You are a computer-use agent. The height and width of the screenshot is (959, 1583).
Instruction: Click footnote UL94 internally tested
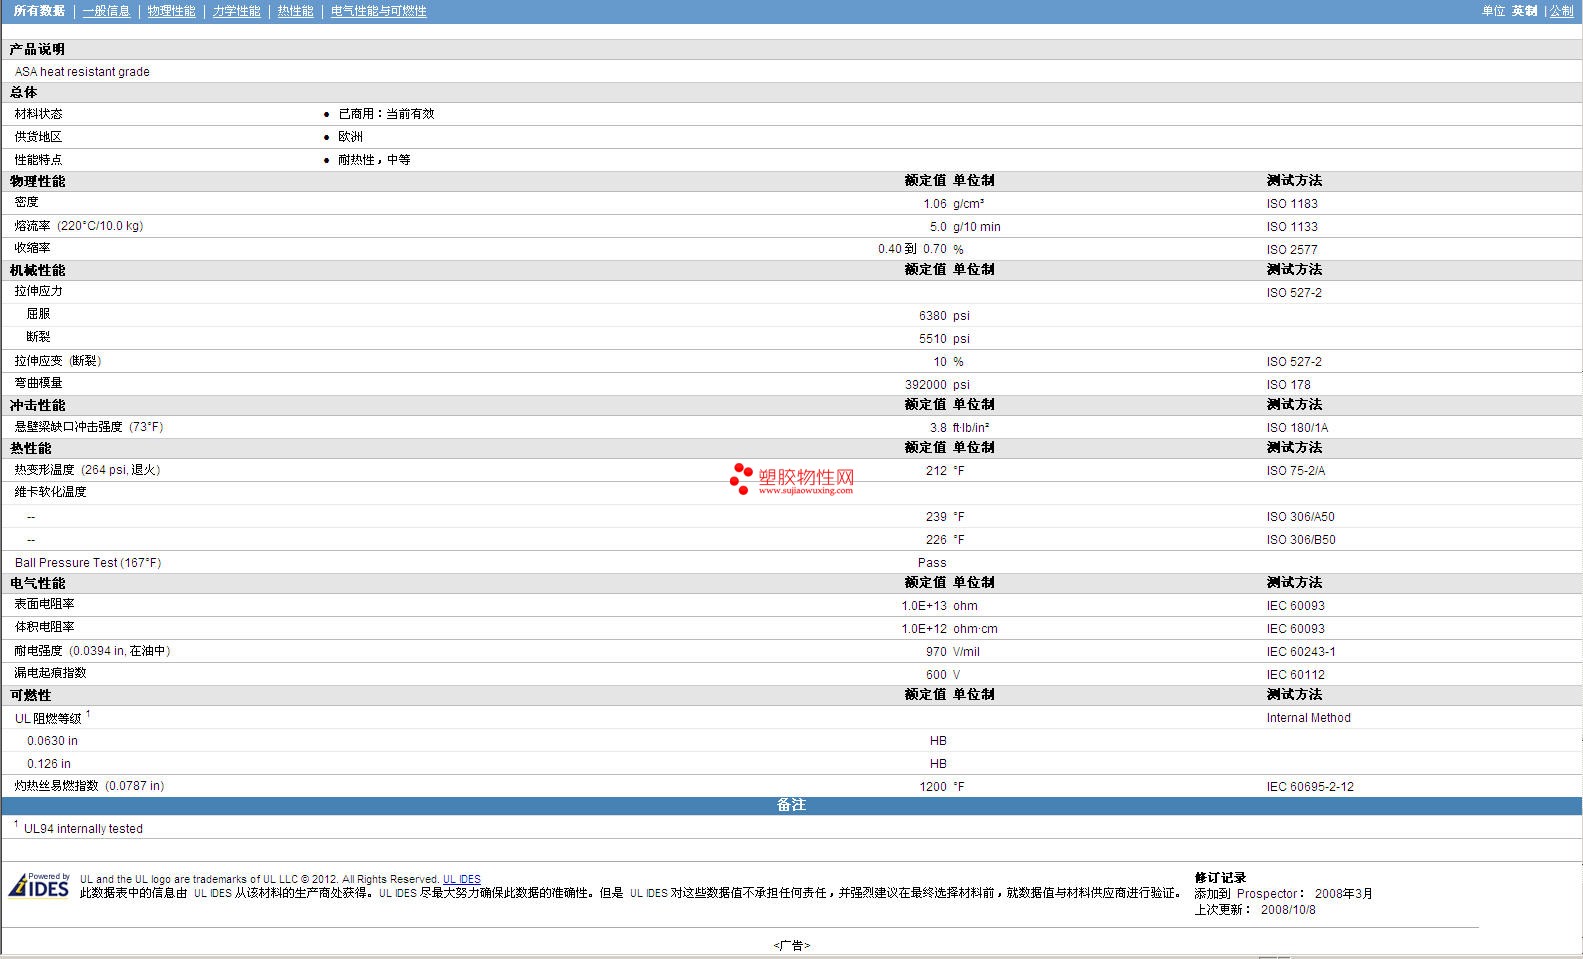click(x=83, y=829)
